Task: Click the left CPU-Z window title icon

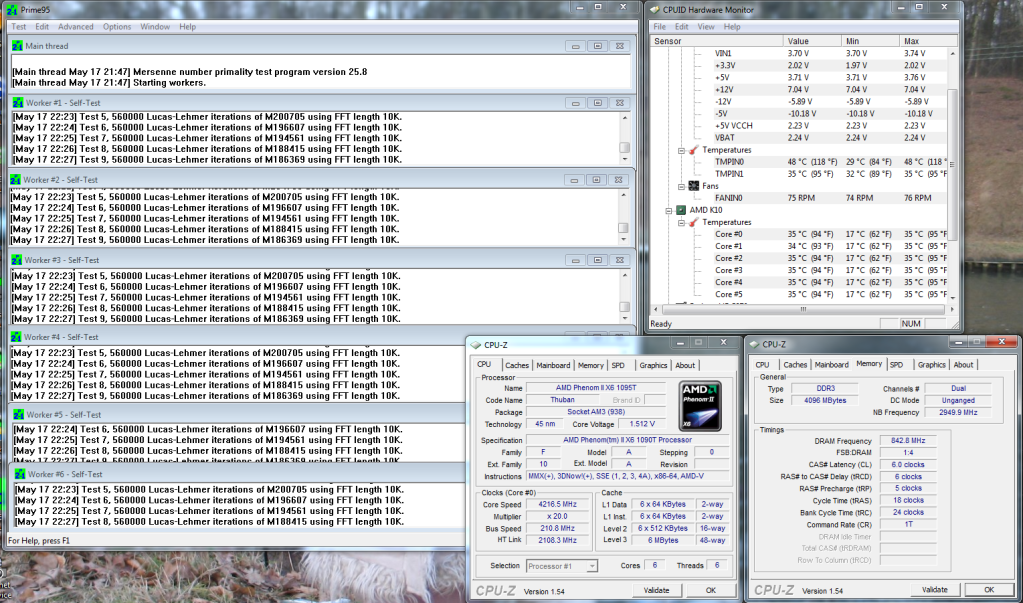Action: point(476,345)
